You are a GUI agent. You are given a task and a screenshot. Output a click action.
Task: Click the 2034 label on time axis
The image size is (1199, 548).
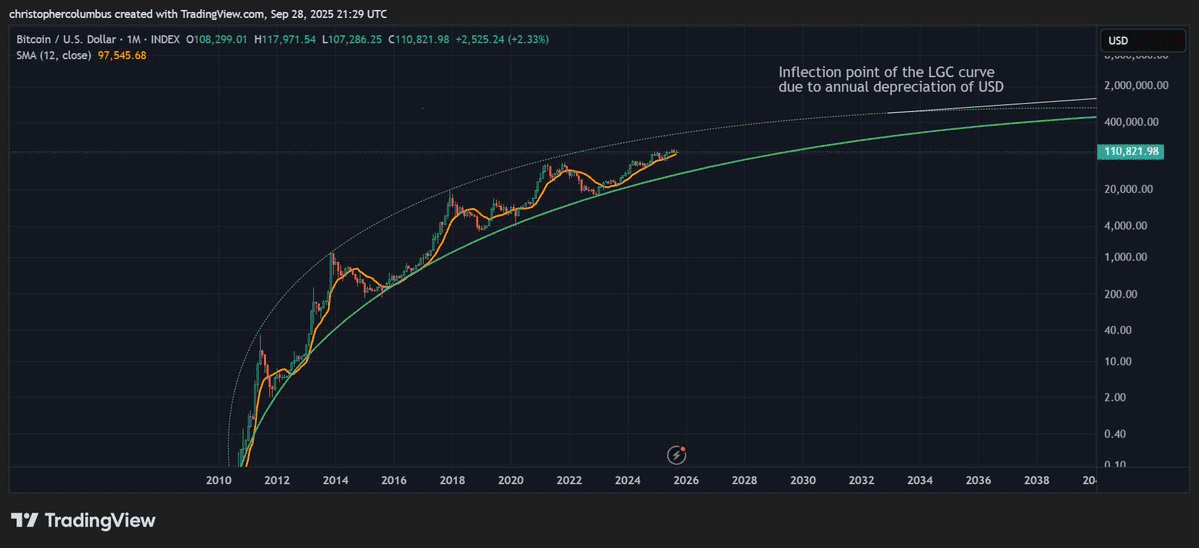920,481
